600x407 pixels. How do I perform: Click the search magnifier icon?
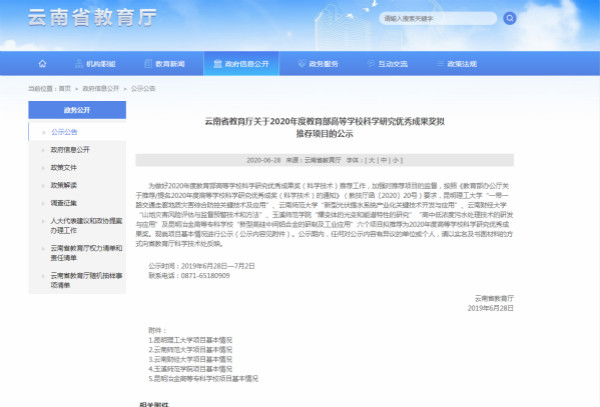509,18
